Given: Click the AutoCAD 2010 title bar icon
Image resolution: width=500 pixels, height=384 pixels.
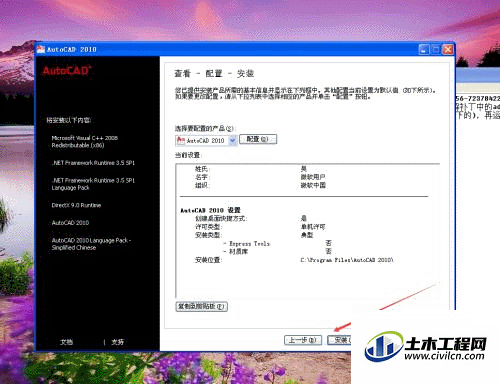Looking at the screenshot, I should 41,49.
